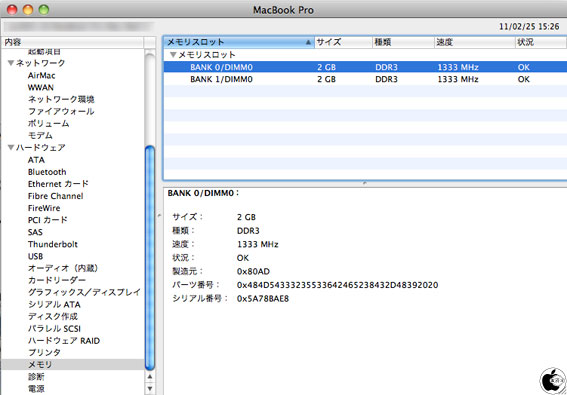Select カードリーダー entry
The width and height of the screenshot is (567, 395).
[x=57, y=280]
